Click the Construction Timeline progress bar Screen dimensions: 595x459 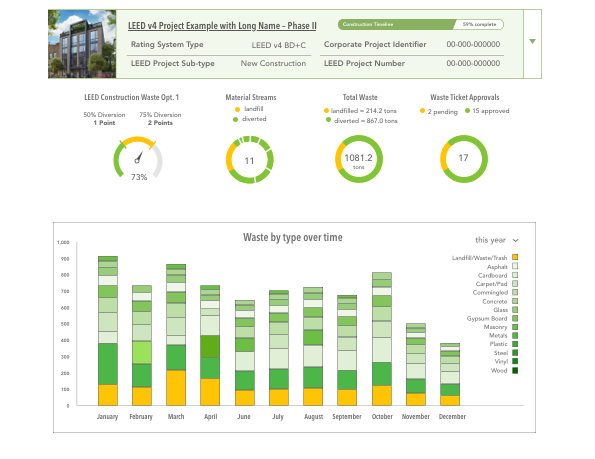pos(420,24)
